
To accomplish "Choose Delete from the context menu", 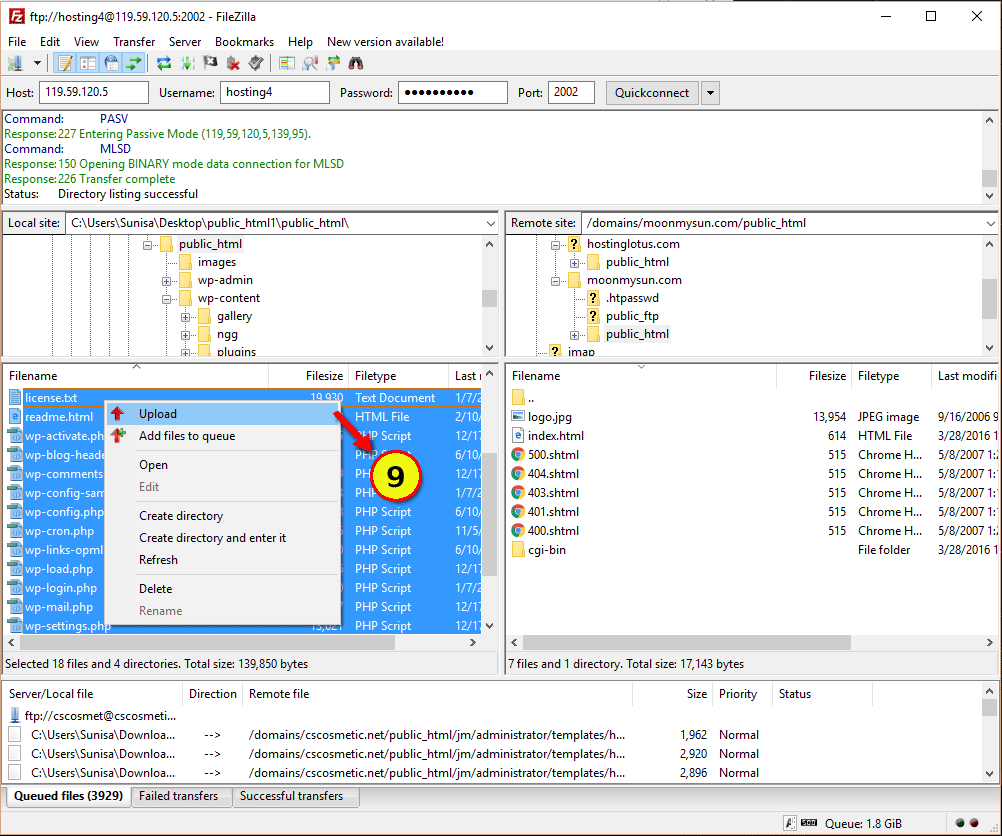I will (x=222, y=589).
